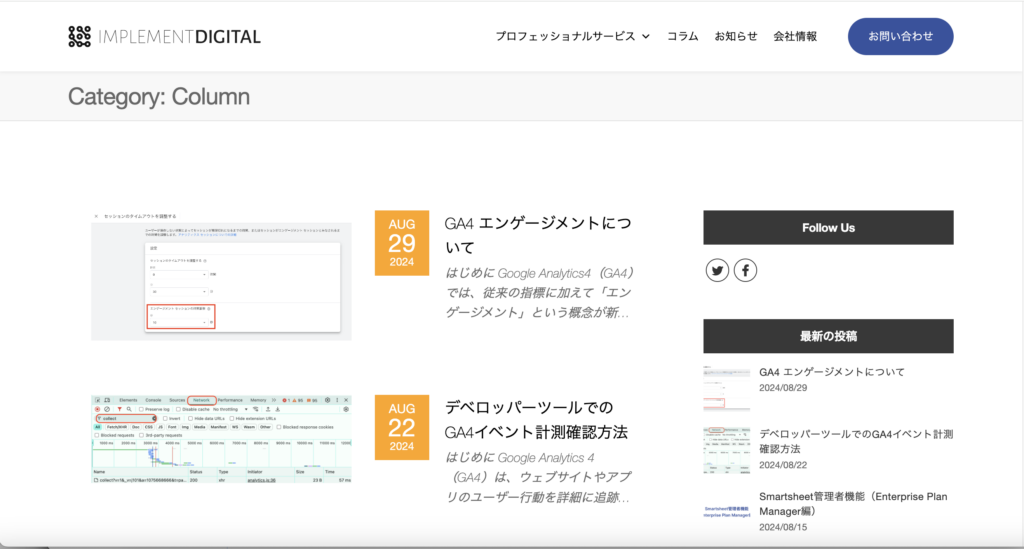Open sidebar post GA4 エンゲージメントについて
The height and width of the screenshot is (549, 1024).
point(831,372)
